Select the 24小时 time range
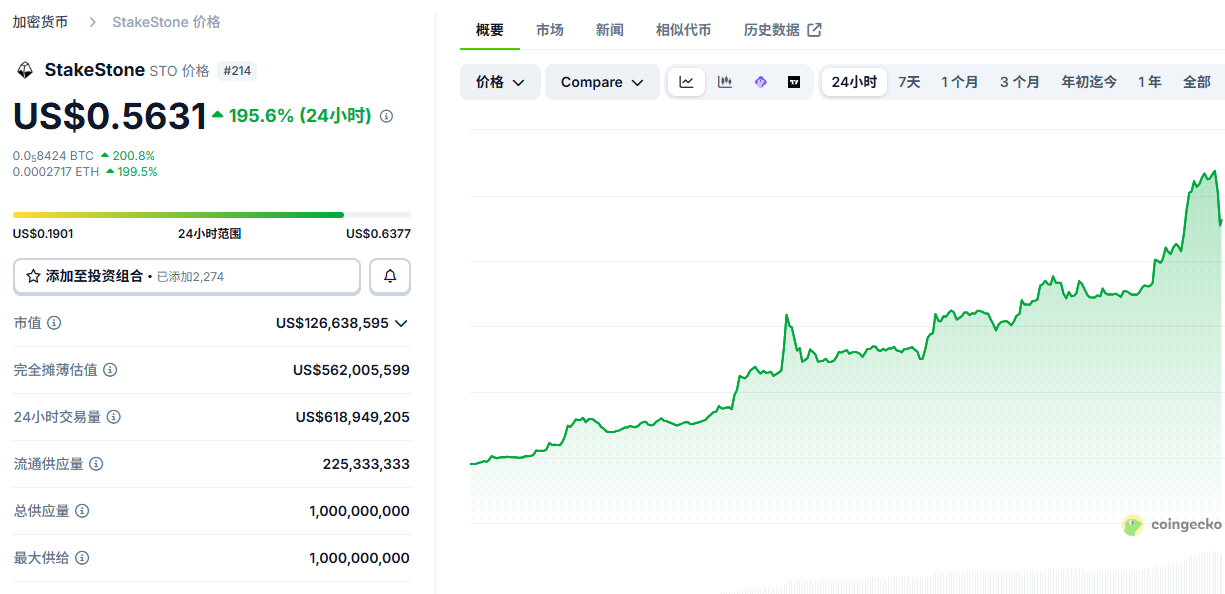The image size is (1225, 594). point(854,82)
